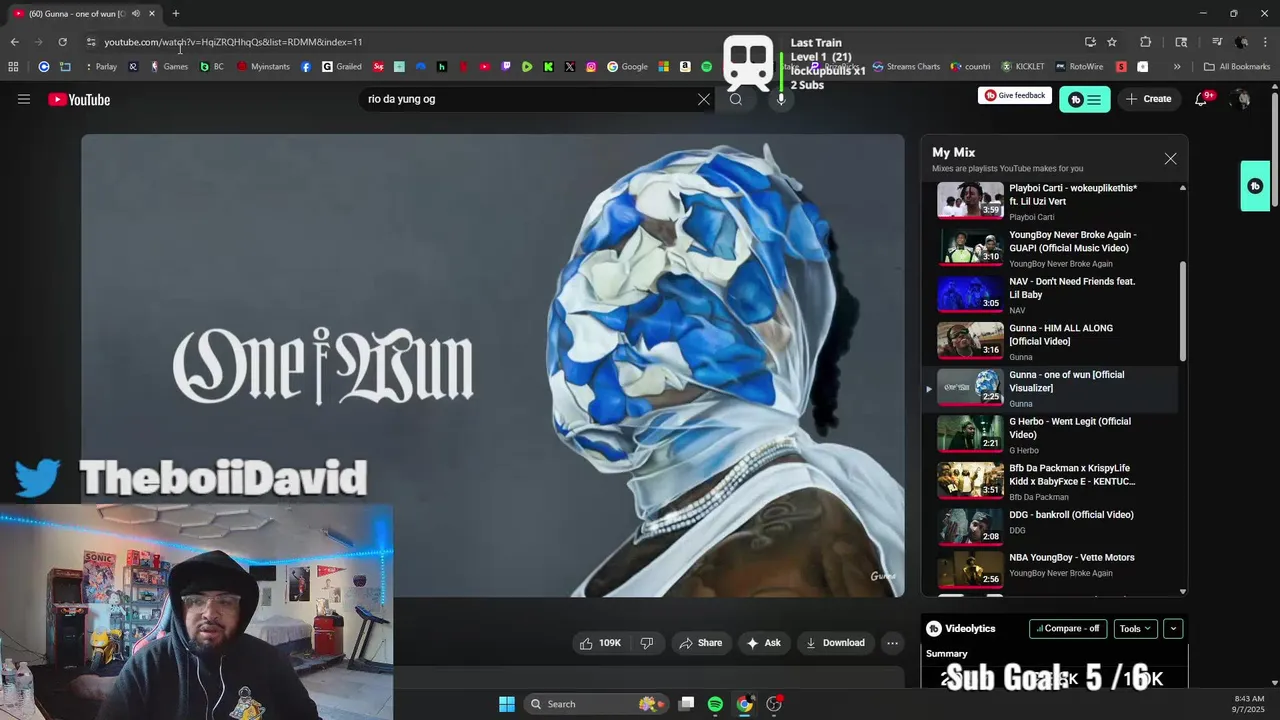Open the Kick bookmark icon
This screenshot has height=720, width=1280.
548,67
